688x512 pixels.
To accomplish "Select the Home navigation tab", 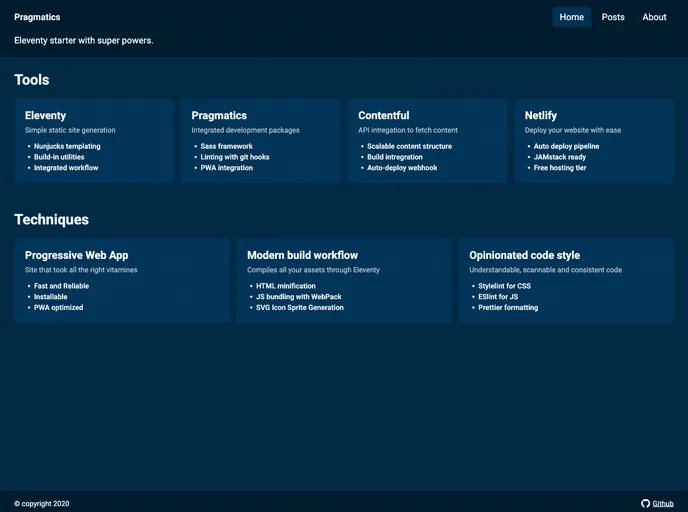I will point(572,17).
